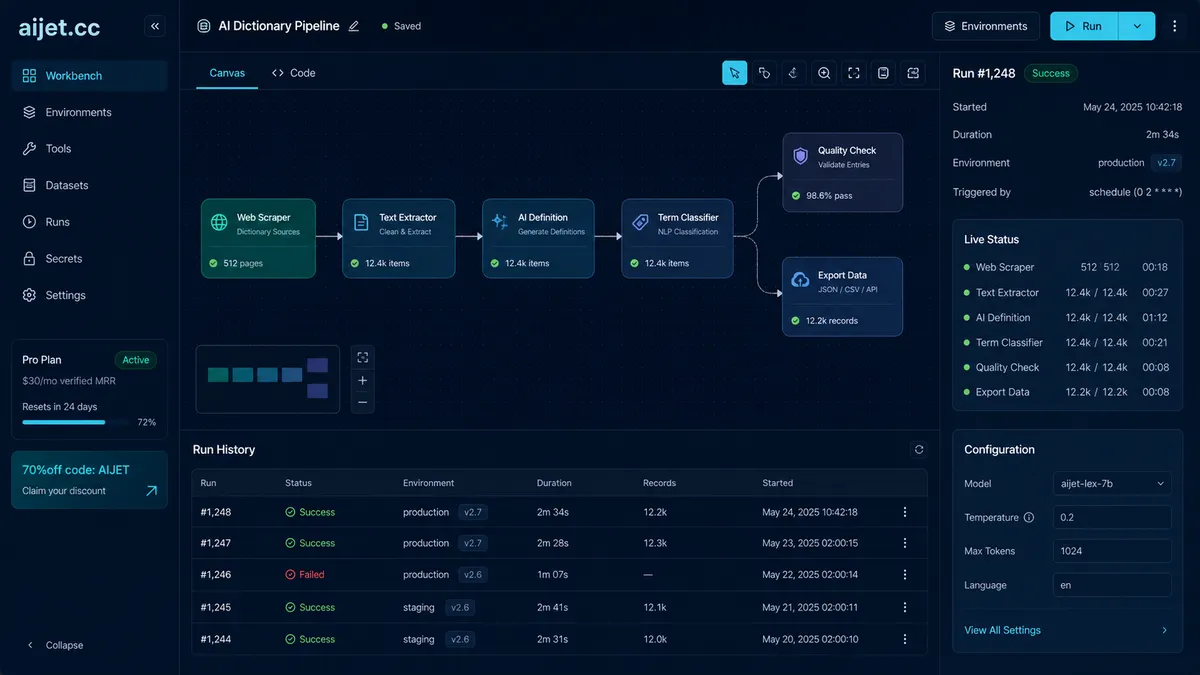Select the Web Scraper node
The height and width of the screenshot is (675, 1200).
[258, 238]
